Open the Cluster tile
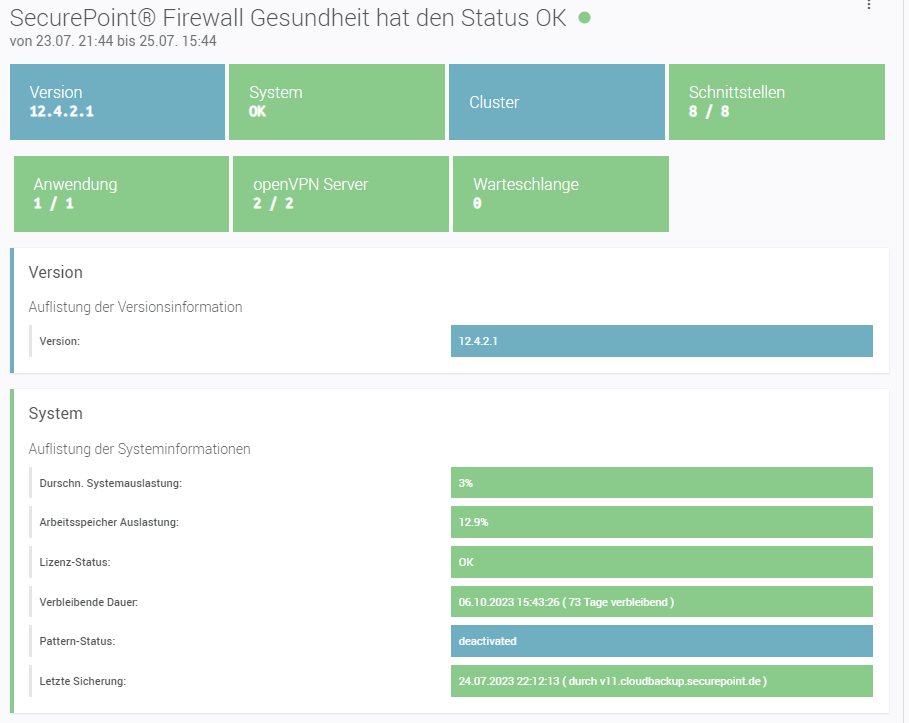909x723 pixels. point(556,102)
